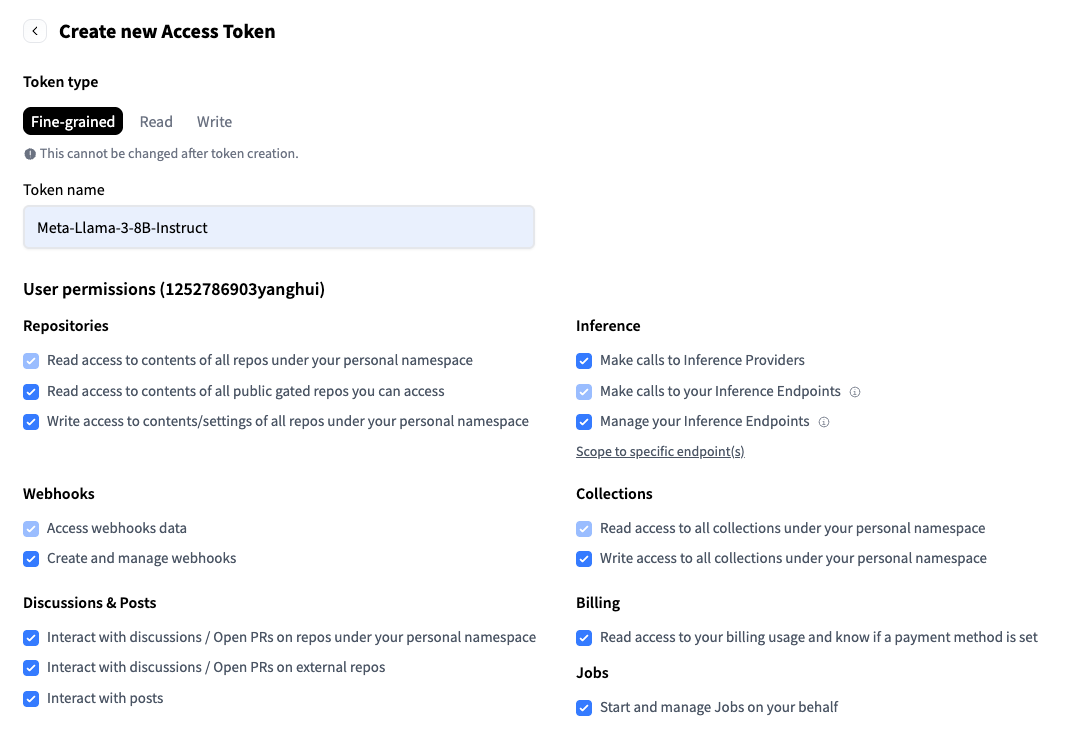Image resolution: width=1074 pixels, height=739 pixels.
Task: Uncheck write access to repos contents/settings
Action: click(31, 422)
